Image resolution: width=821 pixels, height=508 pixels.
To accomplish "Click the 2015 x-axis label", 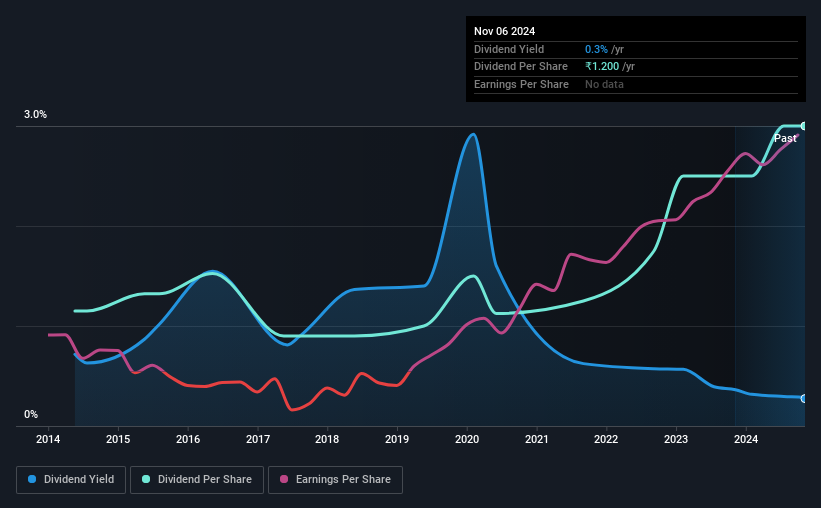I will 118,439.
